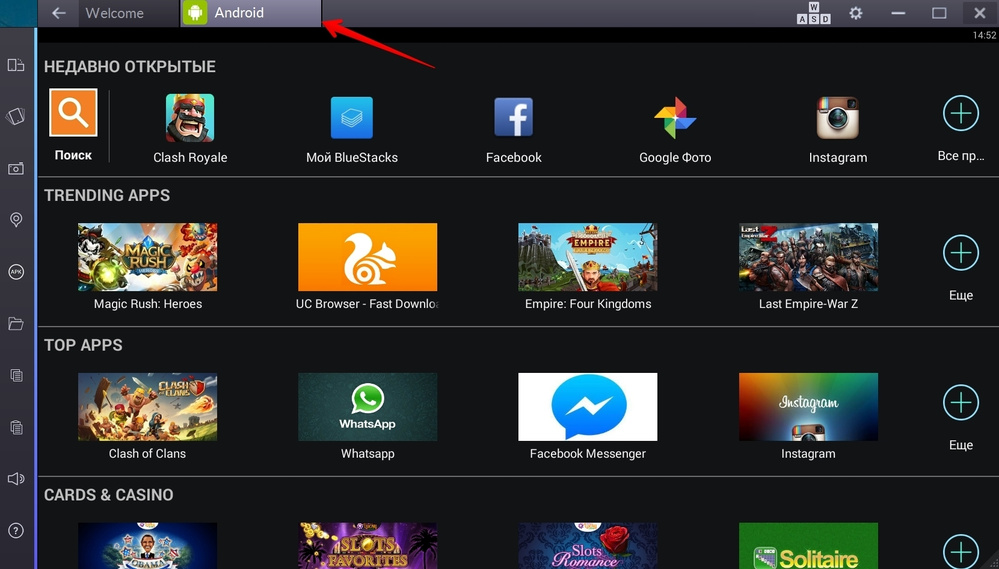Take a screenshot with camera sidebar icon
999x569 pixels.
pyautogui.click(x=16, y=169)
